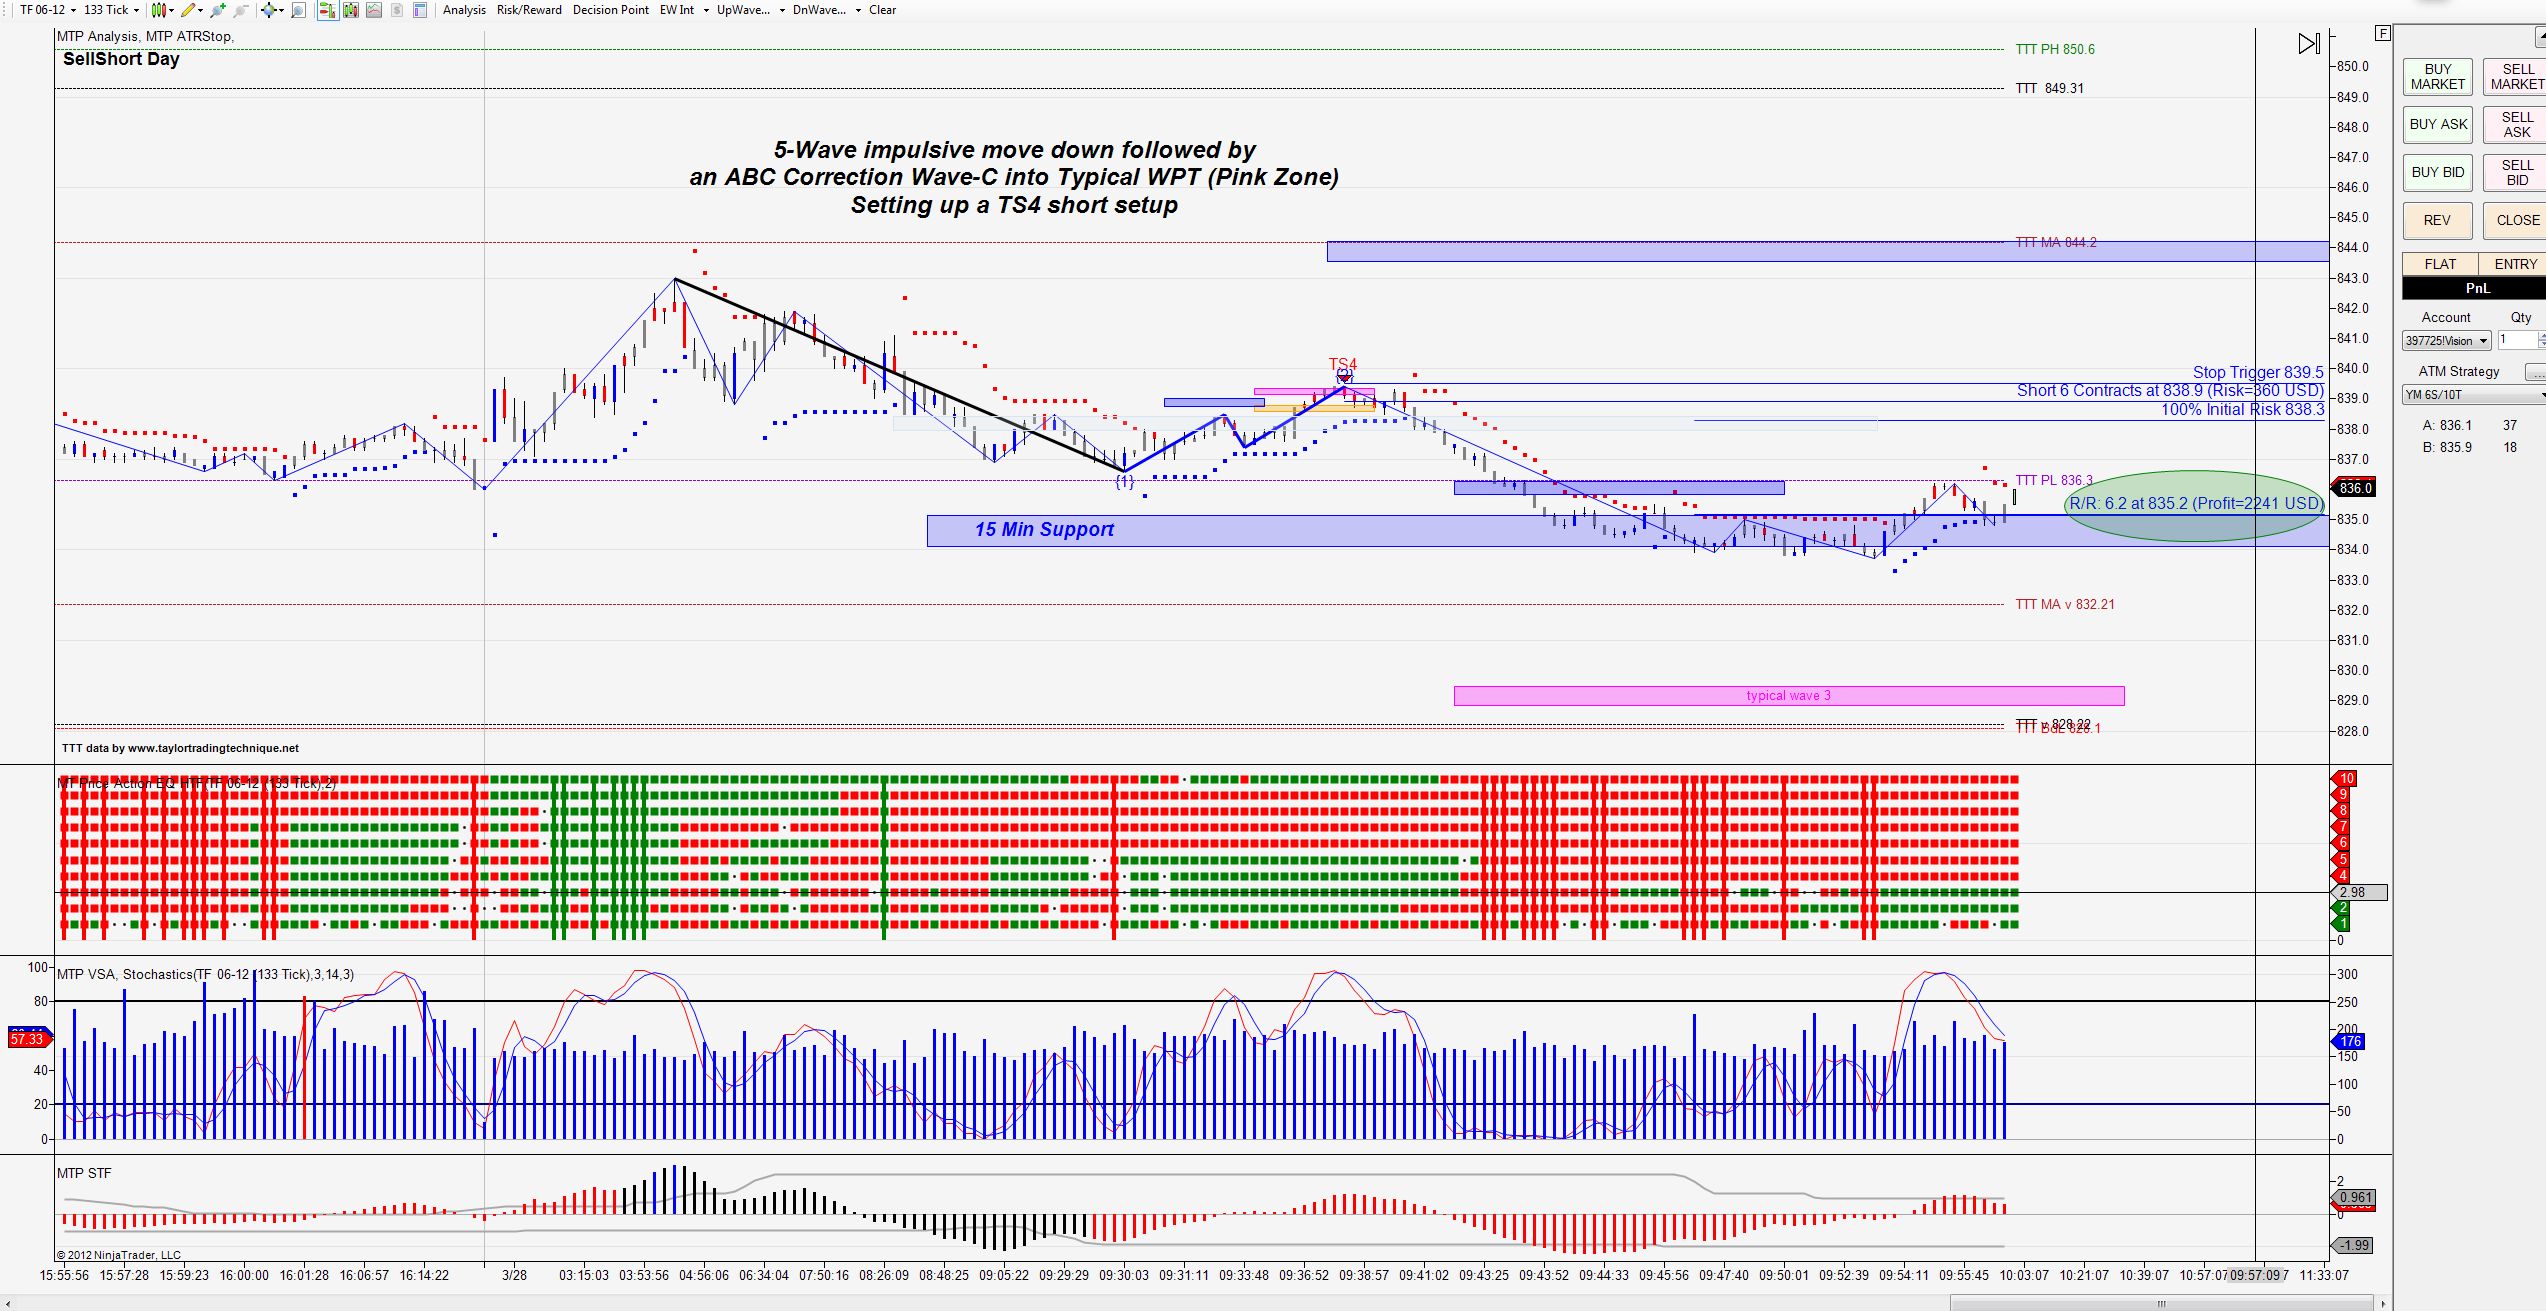The image size is (2546, 1311).
Task: Expand the DnWave dropdown arrow
Action: coord(858,10)
